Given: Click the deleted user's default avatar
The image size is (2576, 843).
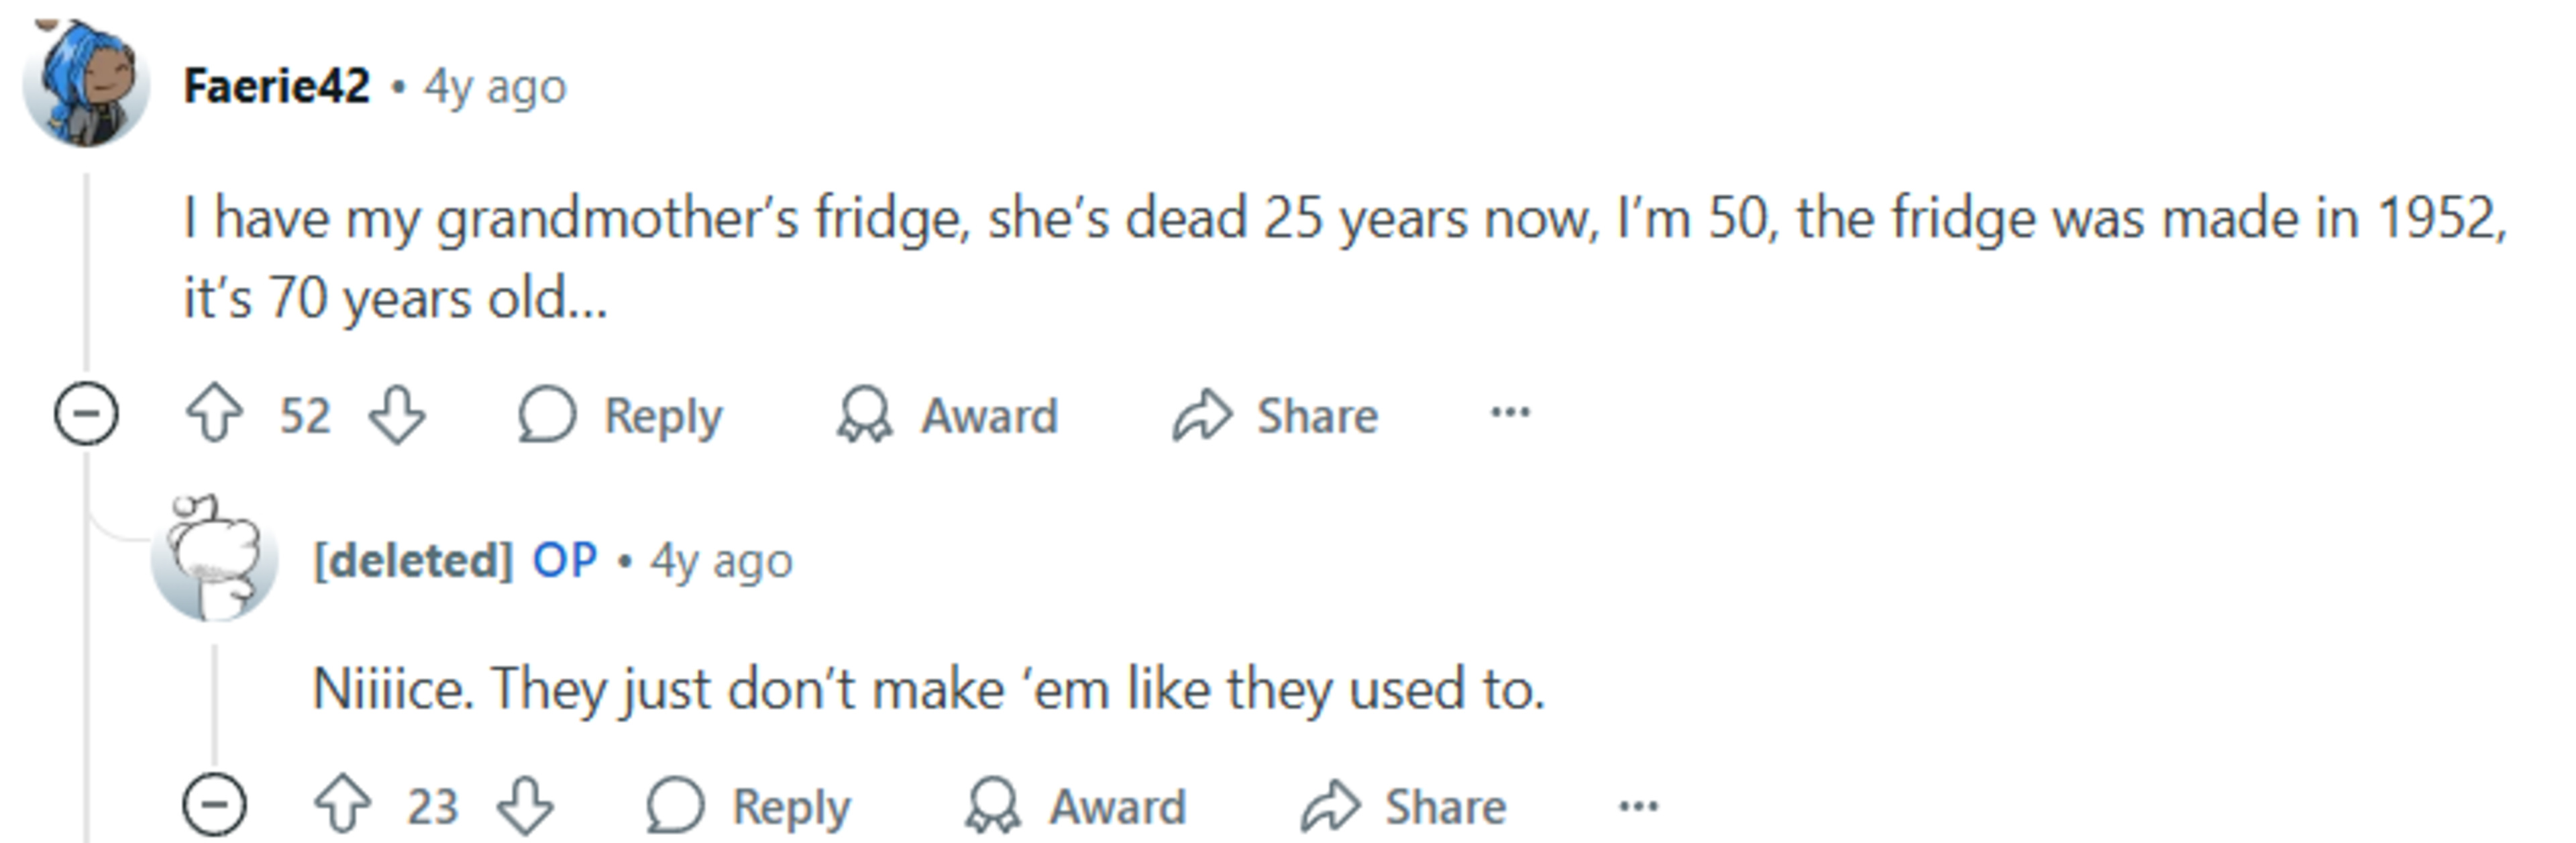Looking at the screenshot, I should (214, 557).
